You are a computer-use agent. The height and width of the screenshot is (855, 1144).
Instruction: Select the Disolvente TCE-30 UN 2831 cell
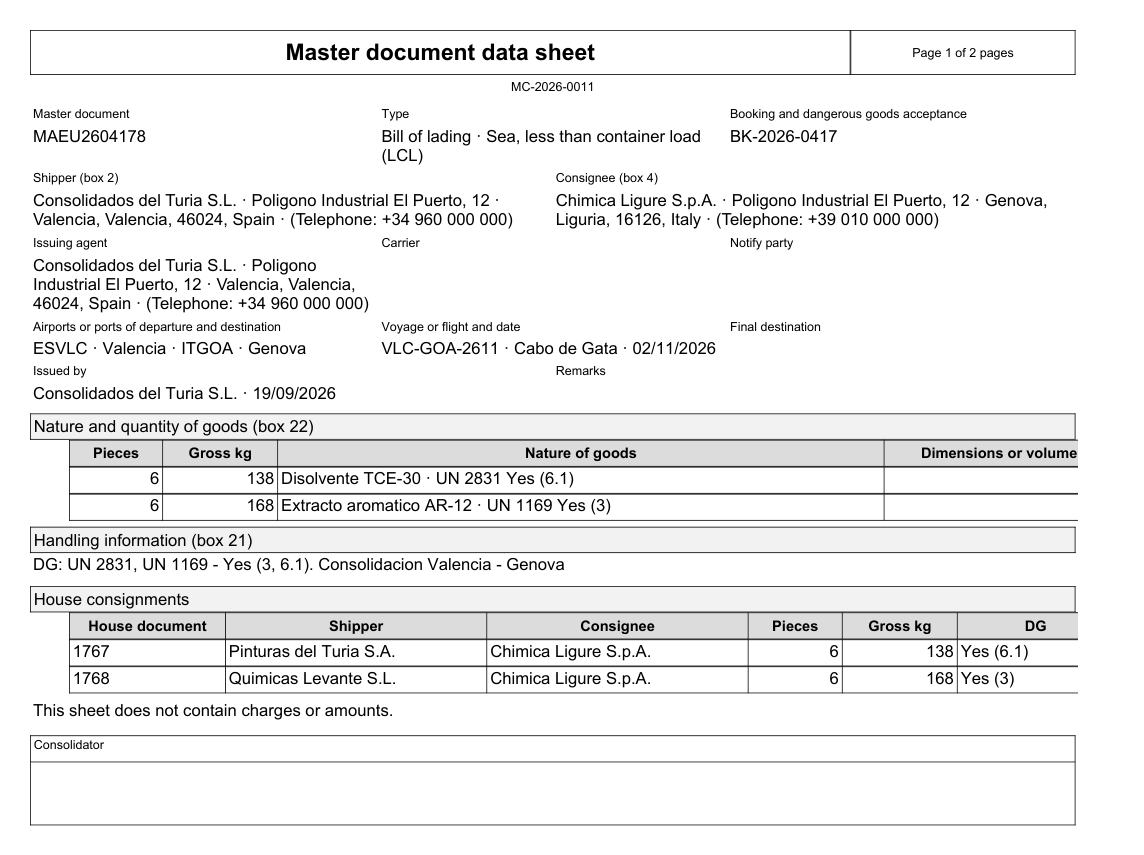point(580,479)
